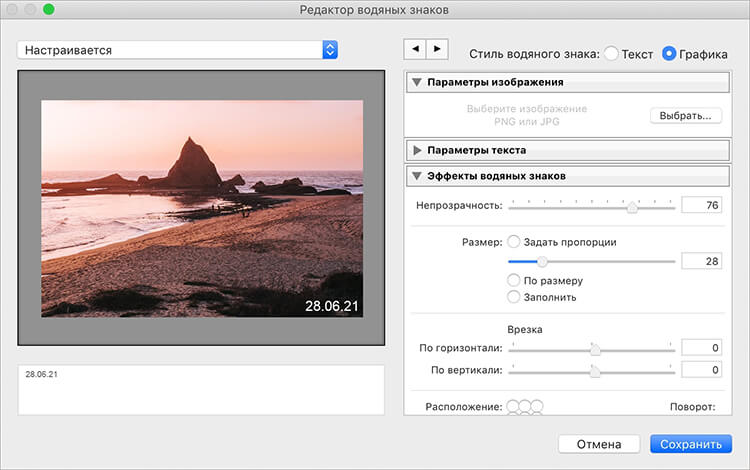
Task: Select the Графика watermark style
Action: [x=669, y=54]
